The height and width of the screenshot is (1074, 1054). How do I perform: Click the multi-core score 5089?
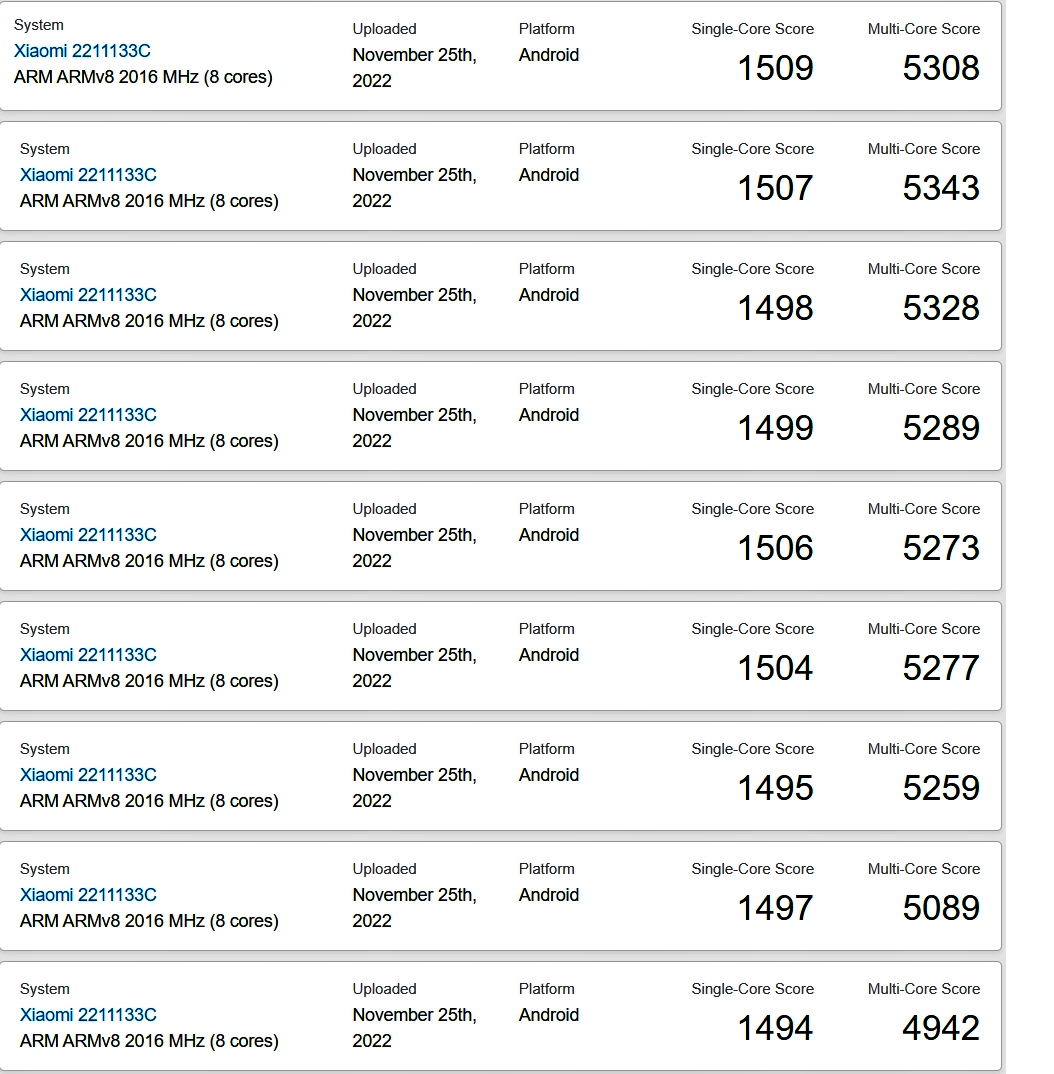point(941,908)
